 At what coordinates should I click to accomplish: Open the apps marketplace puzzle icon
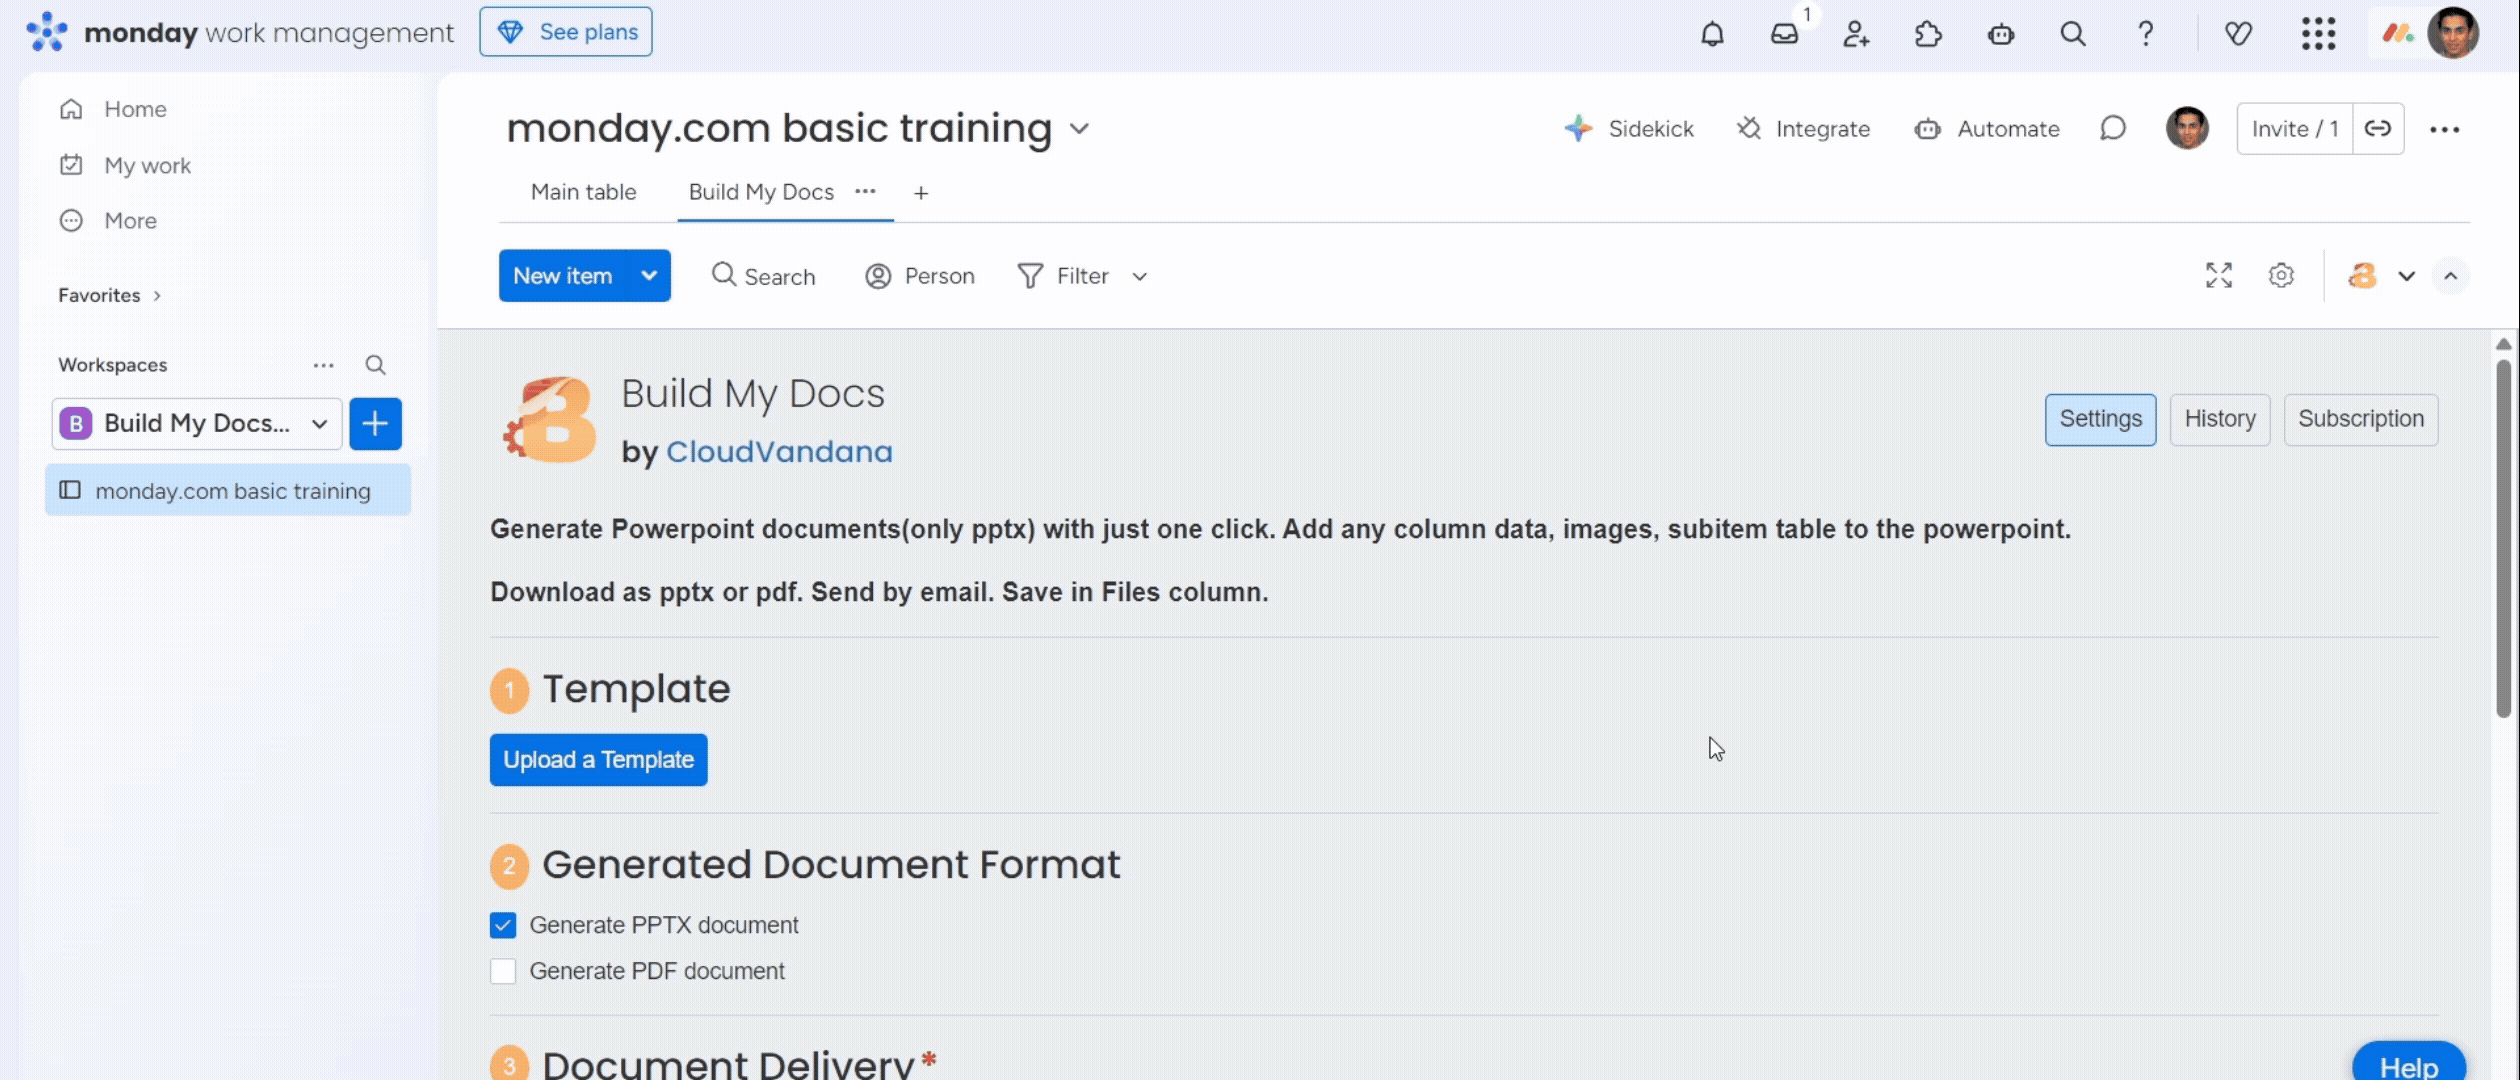click(x=1928, y=34)
